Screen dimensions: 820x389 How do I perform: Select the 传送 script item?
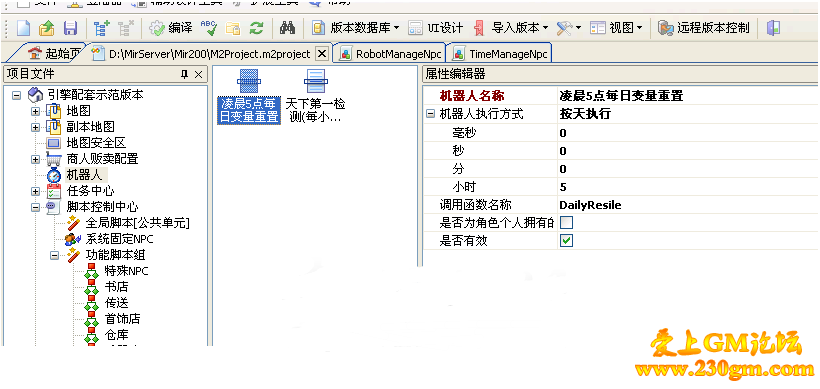(116, 303)
